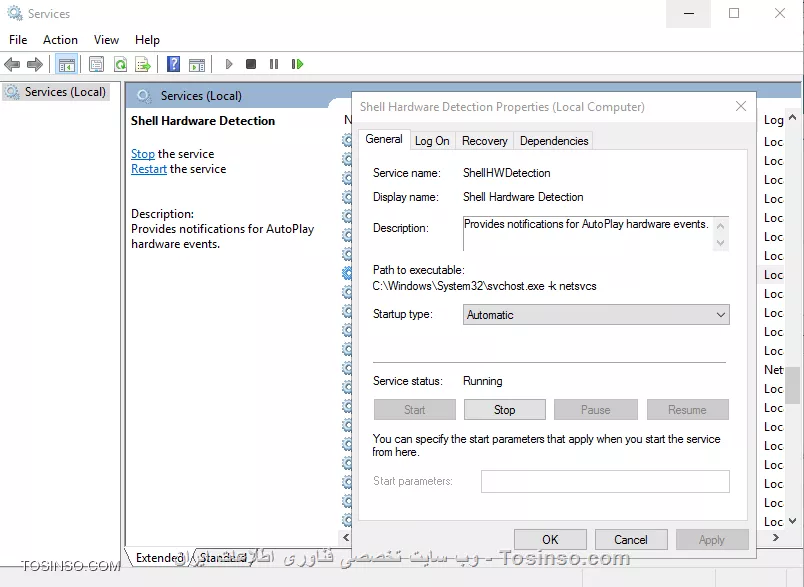The image size is (804, 587).
Task: Select the Extended view tab at the bottom
Action: pos(159,558)
